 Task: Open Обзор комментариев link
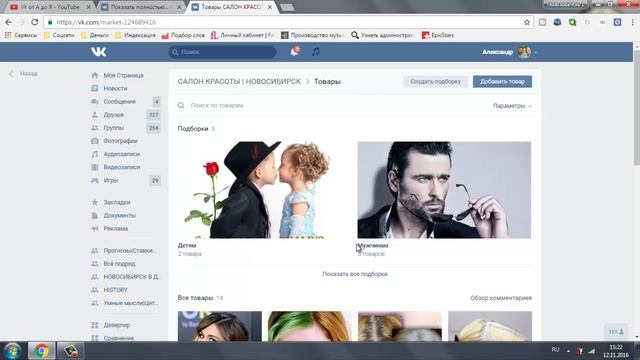pos(501,298)
